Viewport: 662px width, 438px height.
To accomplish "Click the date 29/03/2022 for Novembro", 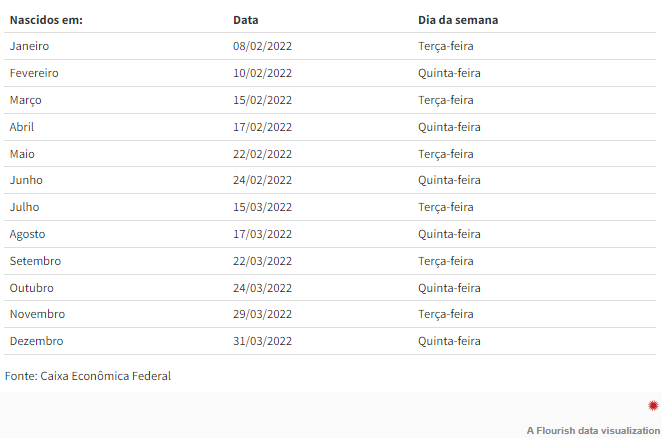I will [262, 315].
